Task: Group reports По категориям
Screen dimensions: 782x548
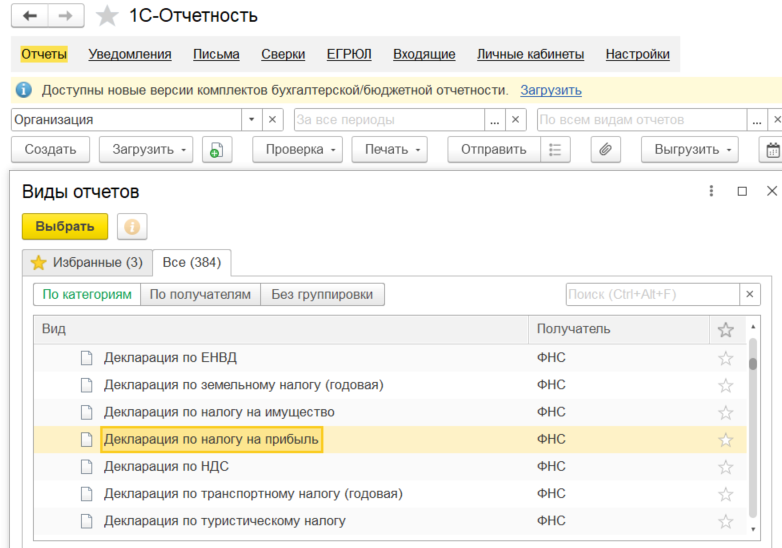Action: pos(87,295)
